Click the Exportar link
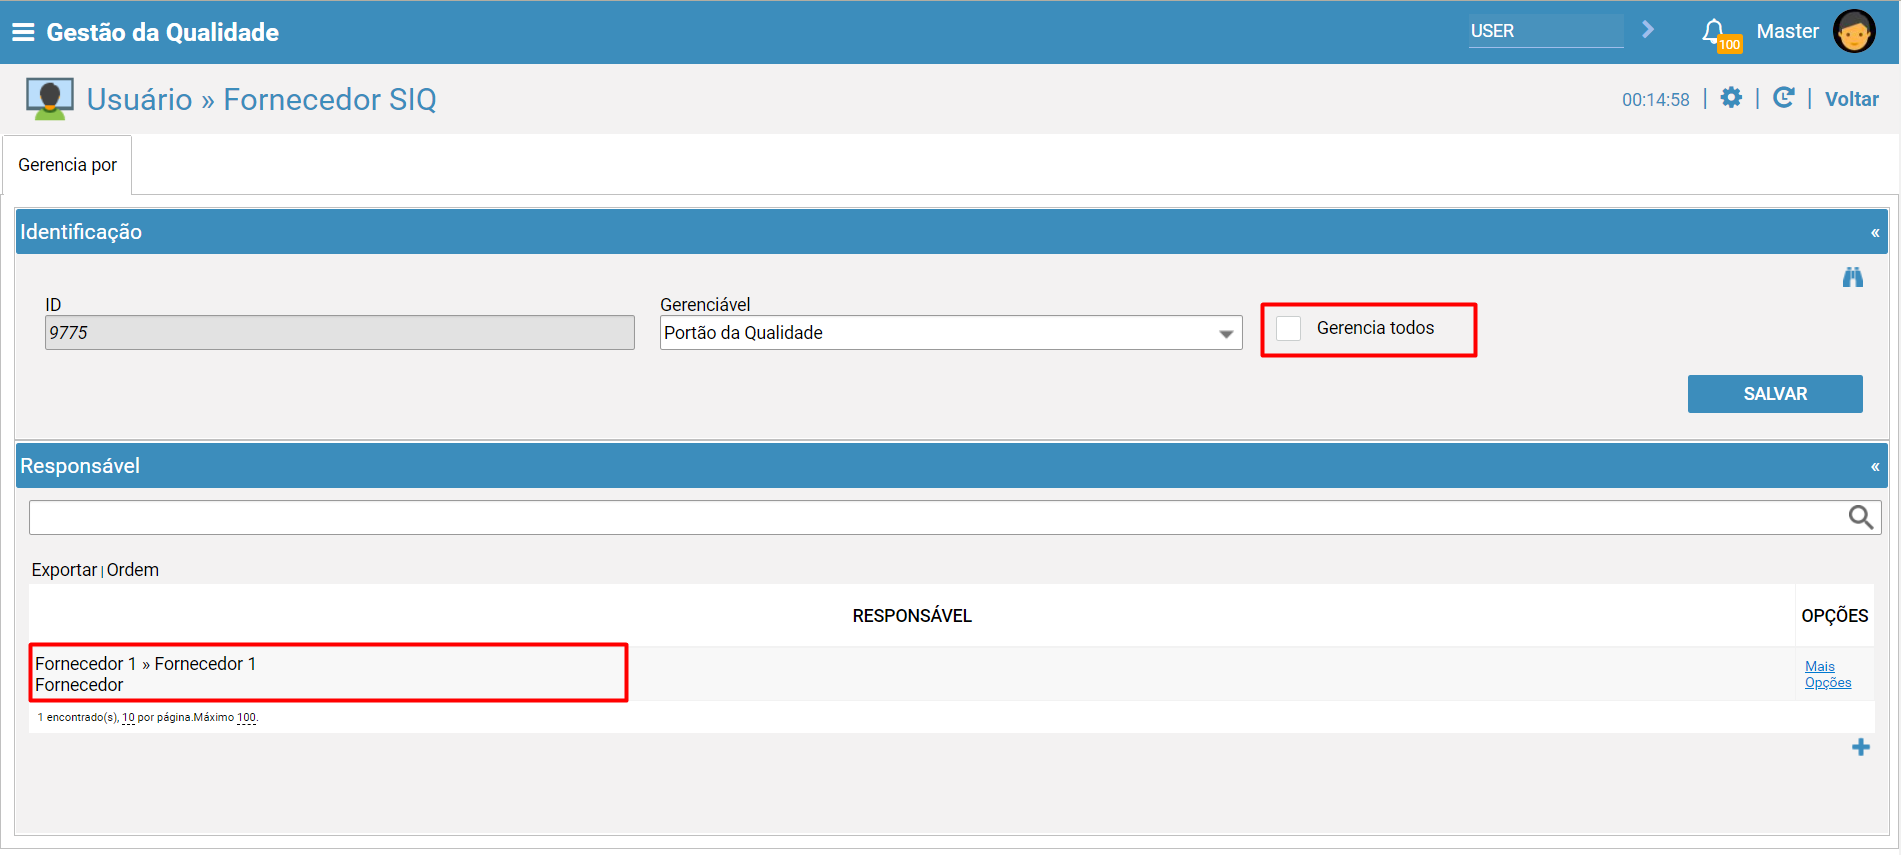Image resolution: width=1901 pixels, height=855 pixels. pos(64,570)
